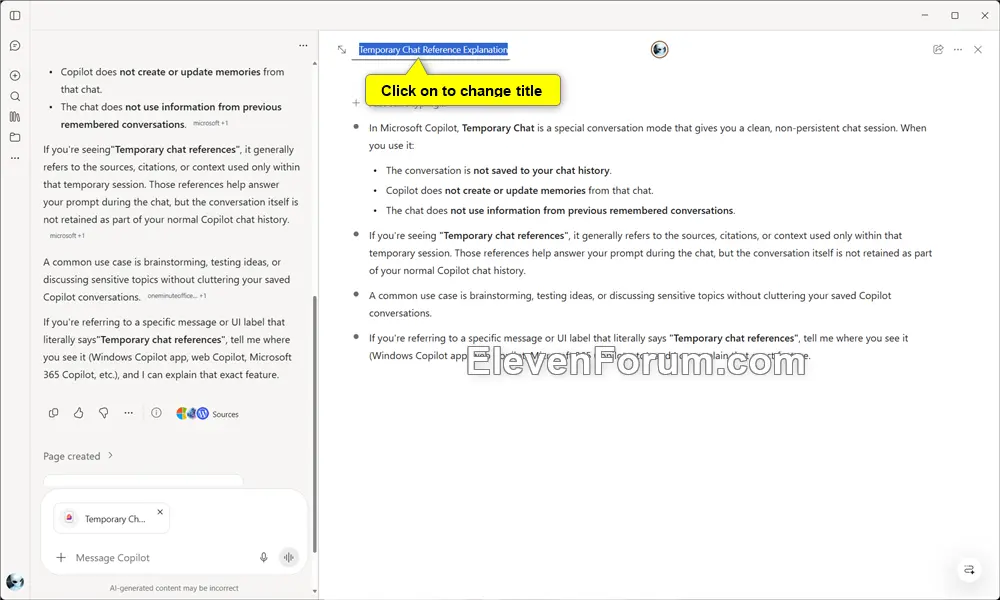
Task: Open the folder icon in sidebar
Action: [15, 137]
